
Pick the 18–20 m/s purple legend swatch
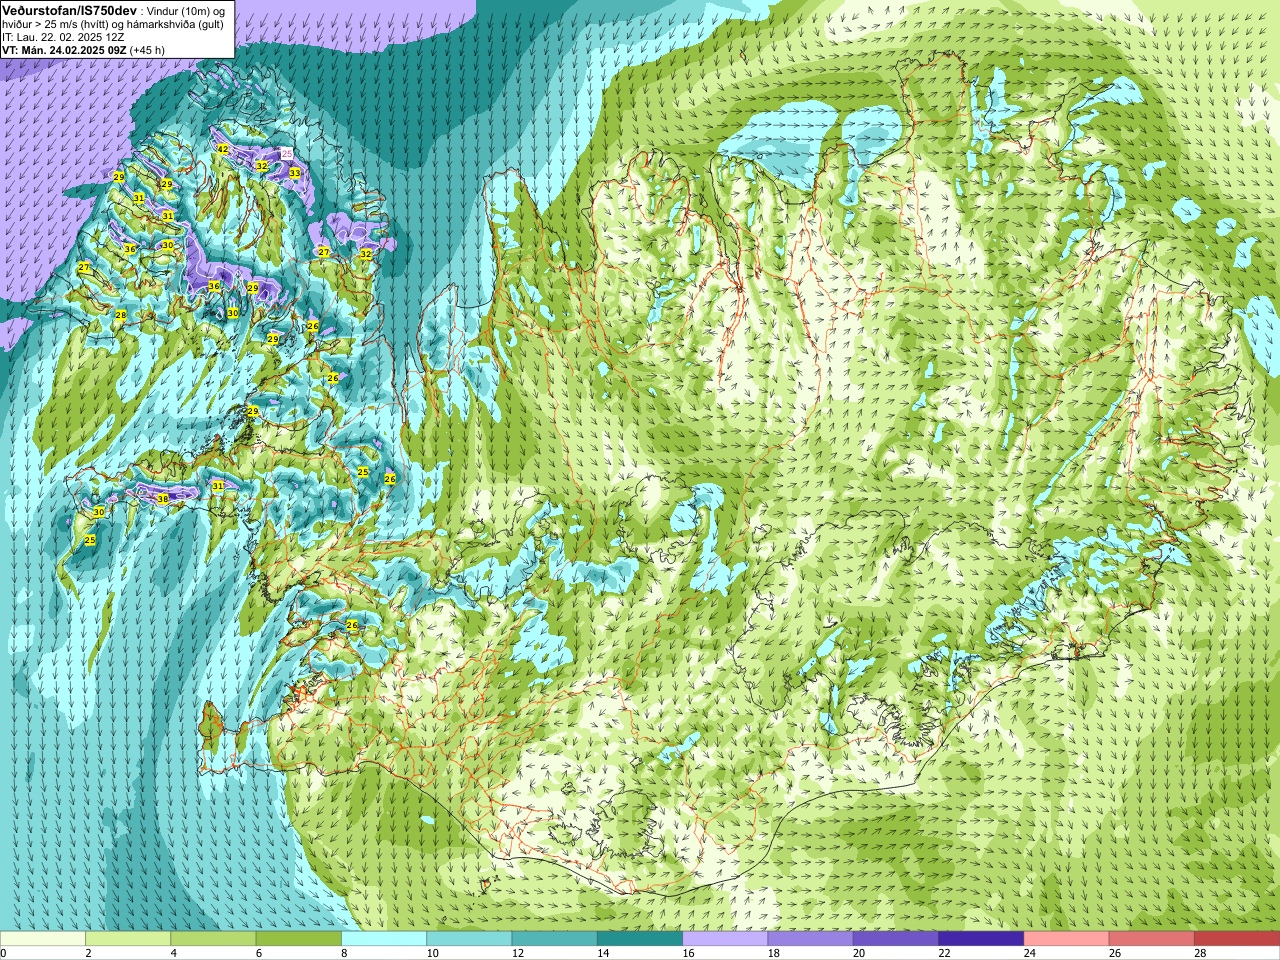[811, 939]
